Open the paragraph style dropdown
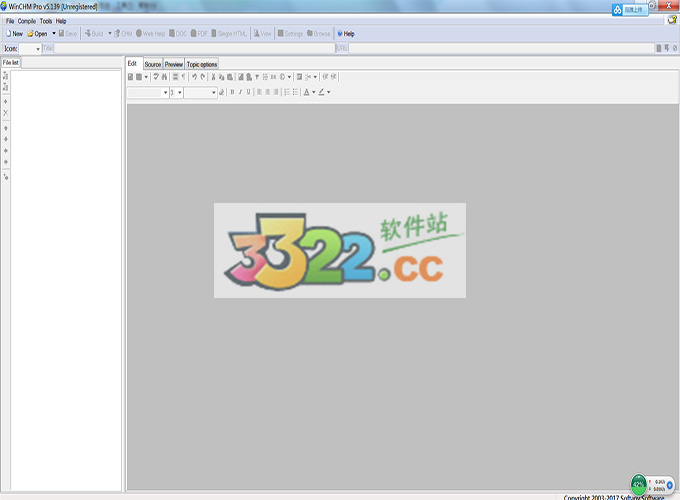The width and height of the screenshot is (680, 500). point(200,92)
